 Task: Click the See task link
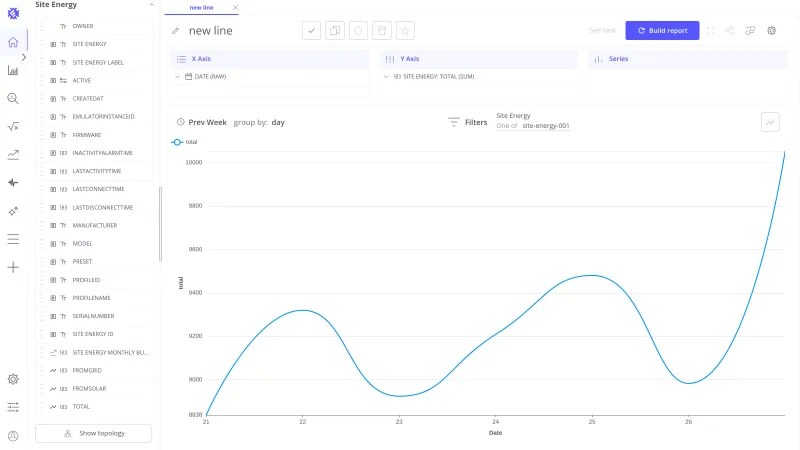[x=603, y=31]
